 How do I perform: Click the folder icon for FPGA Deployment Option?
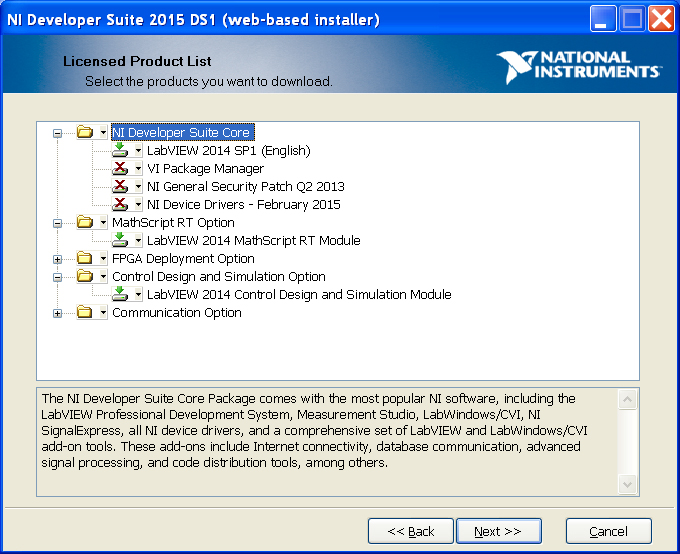(x=85, y=259)
